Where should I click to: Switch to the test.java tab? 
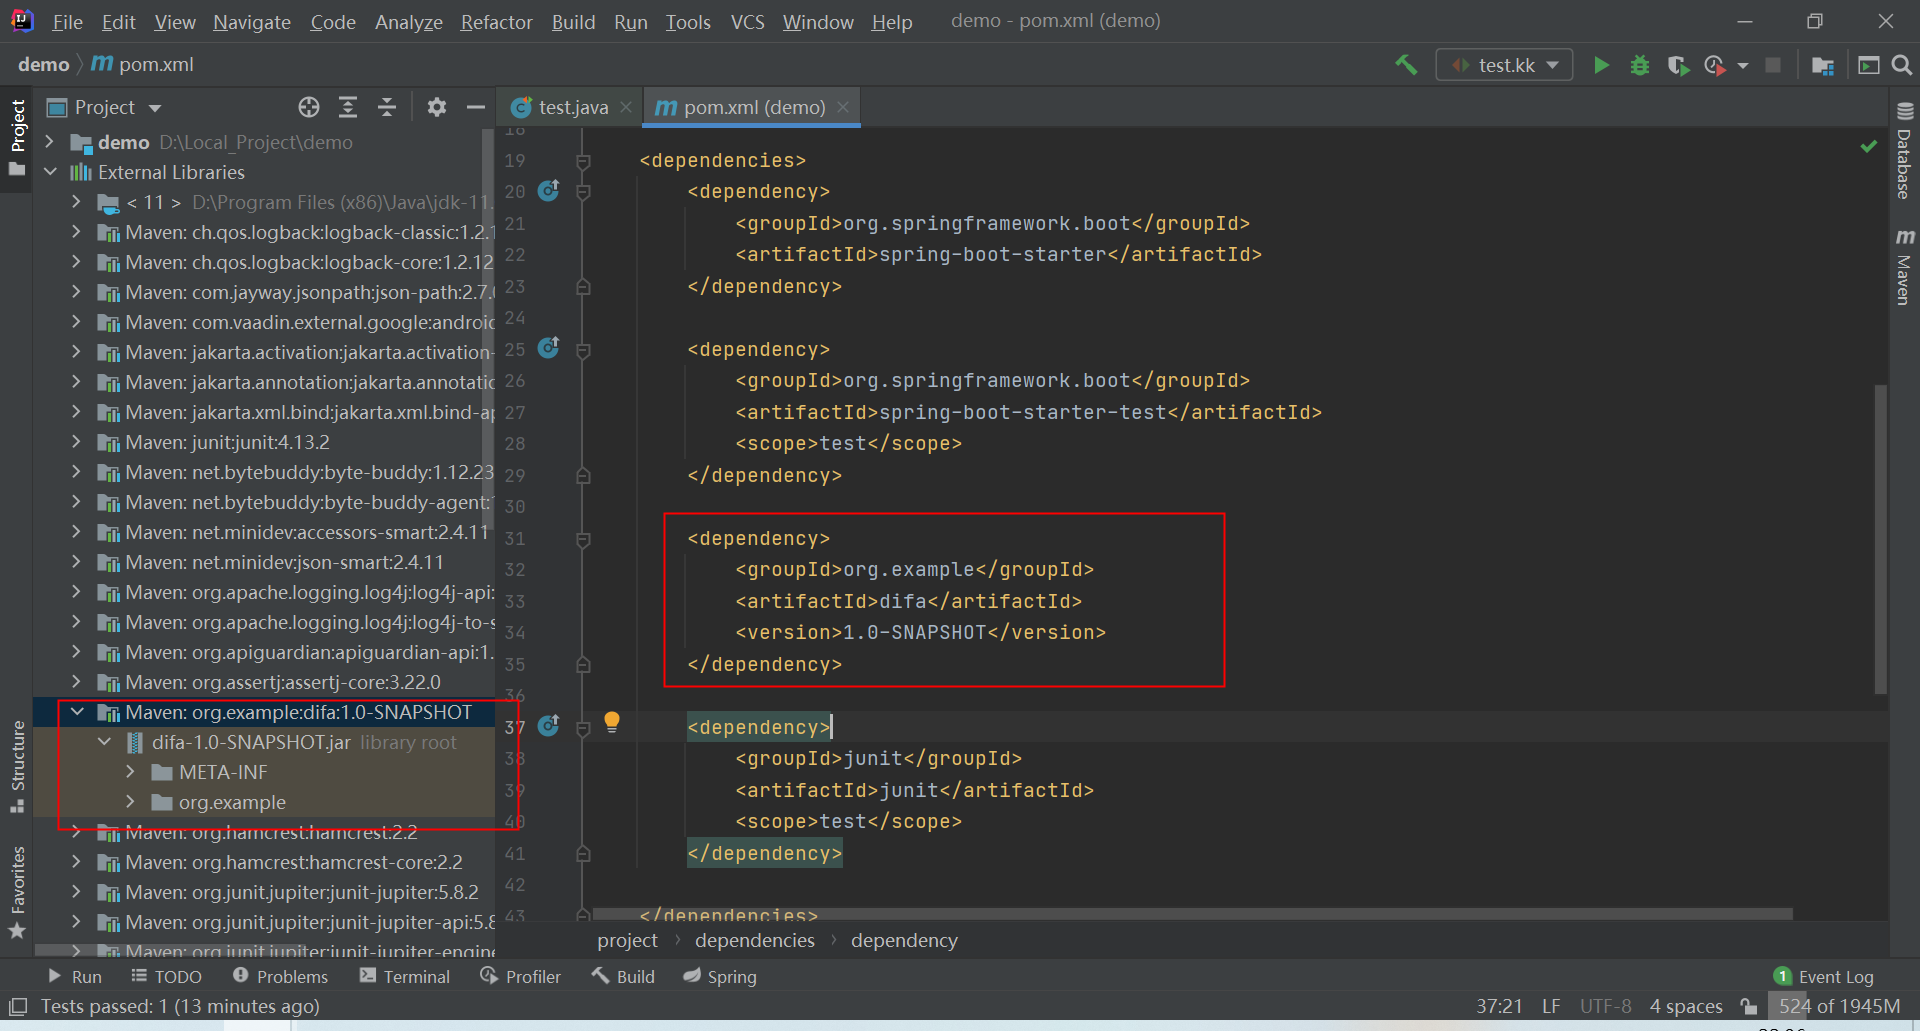[568, 107]
